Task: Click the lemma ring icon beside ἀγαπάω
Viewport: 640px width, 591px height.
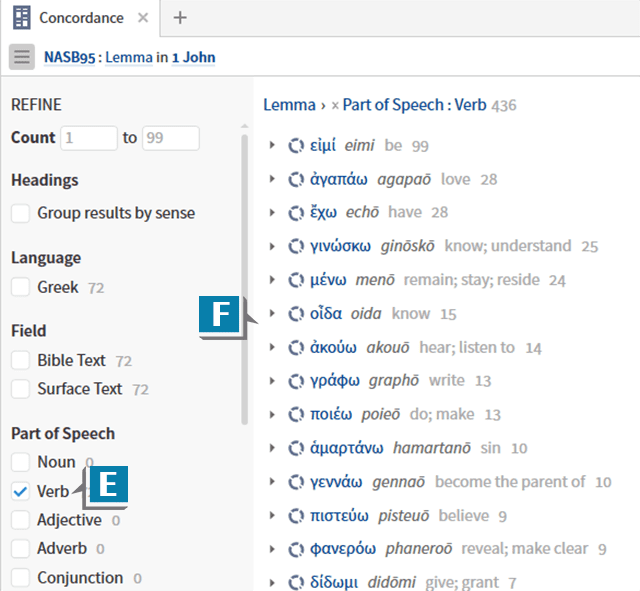Action: [295, 180]
